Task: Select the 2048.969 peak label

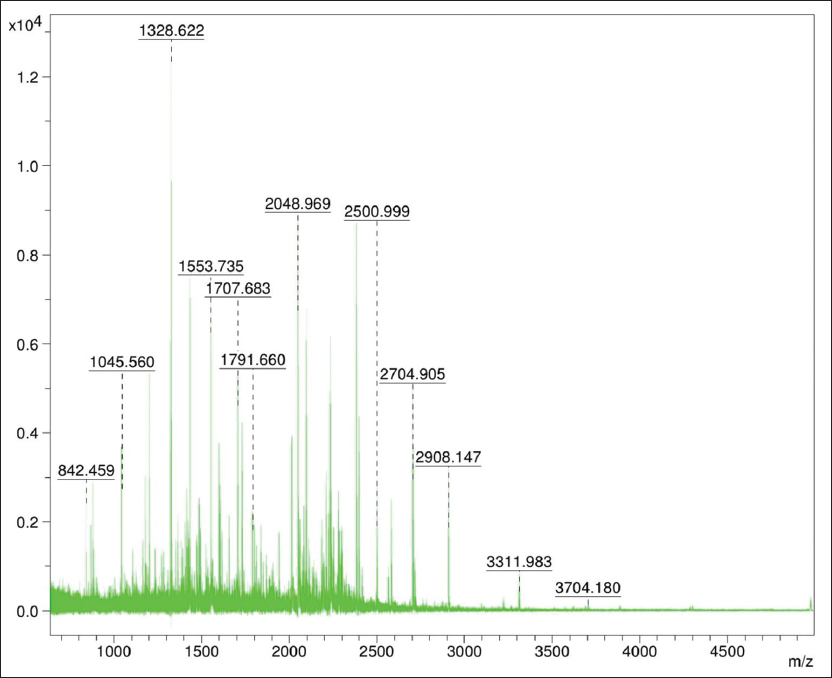Action: click(x=297, y=204)
